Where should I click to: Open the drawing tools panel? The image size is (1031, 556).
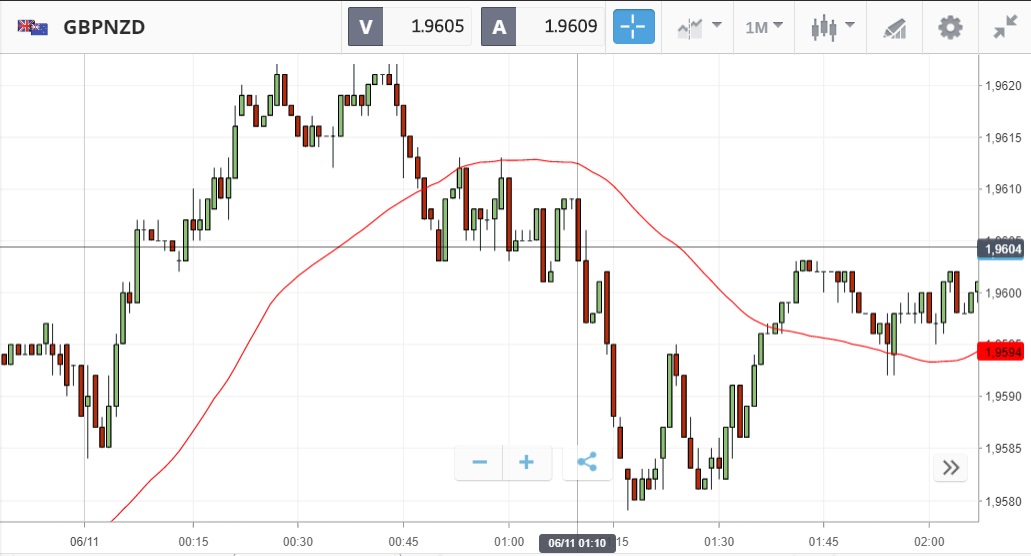click(x=894, y=28)
